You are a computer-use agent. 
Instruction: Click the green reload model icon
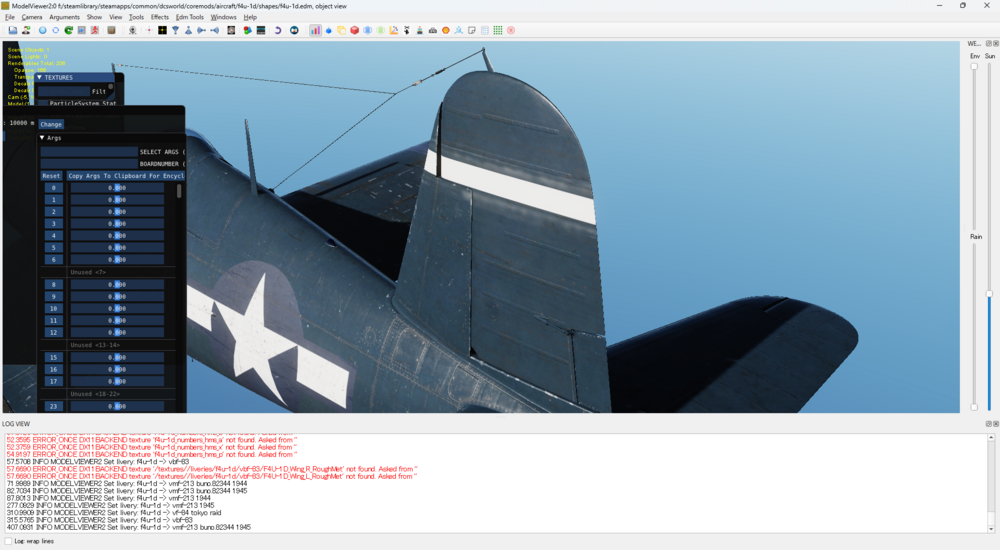coord(69,30)
